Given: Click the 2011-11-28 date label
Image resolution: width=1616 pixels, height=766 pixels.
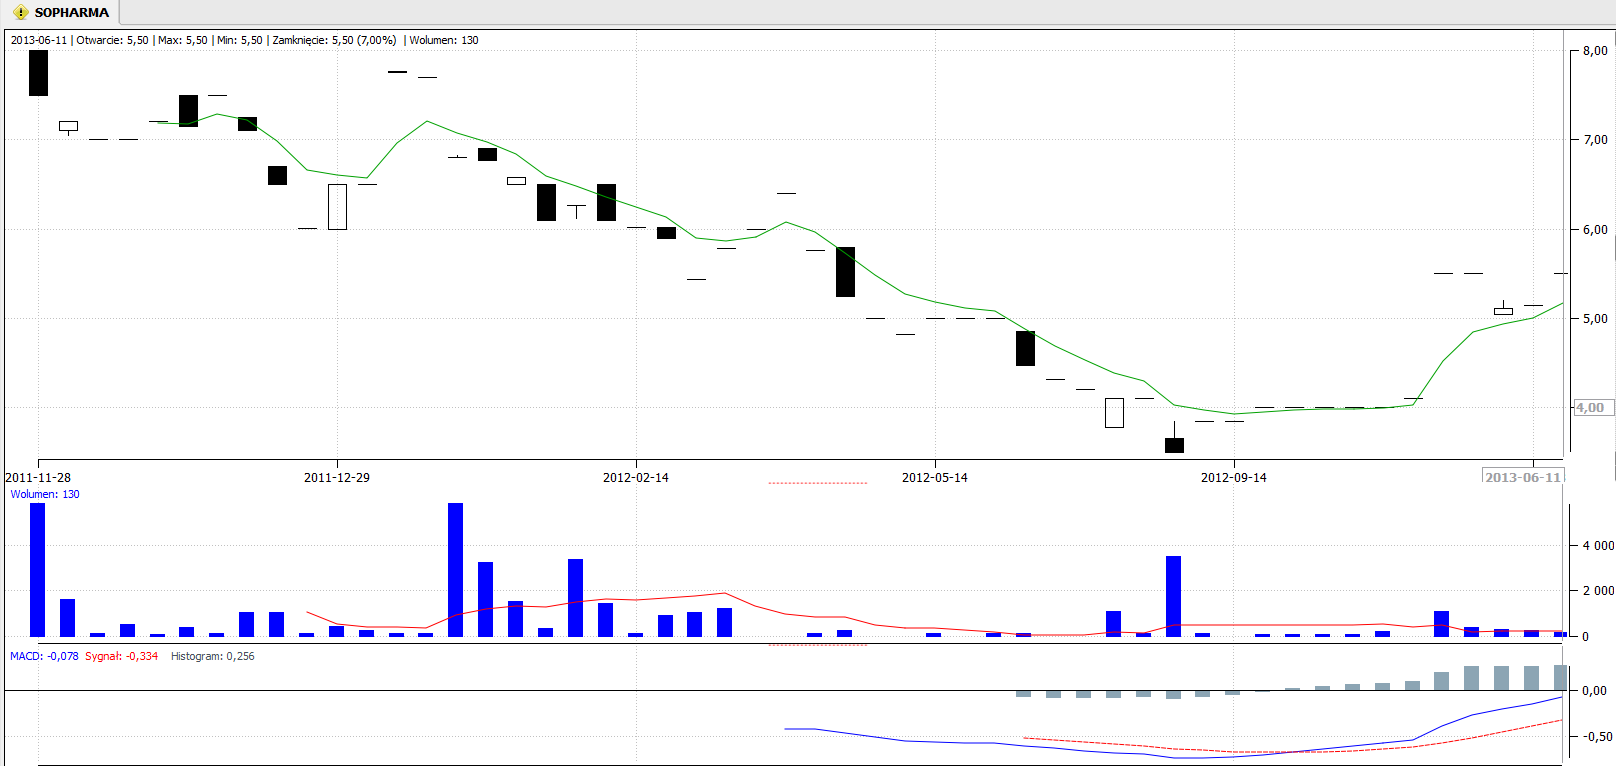Looking at the screenshot, I should click(x=38, y=478).
